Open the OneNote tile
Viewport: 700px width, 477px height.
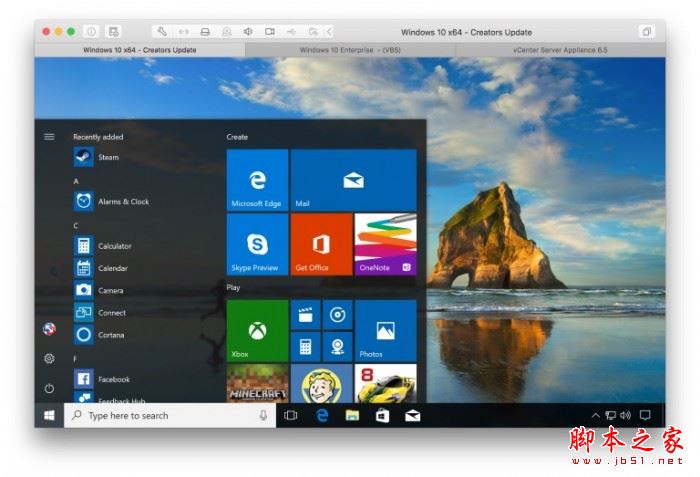click(x=385, y=244)
